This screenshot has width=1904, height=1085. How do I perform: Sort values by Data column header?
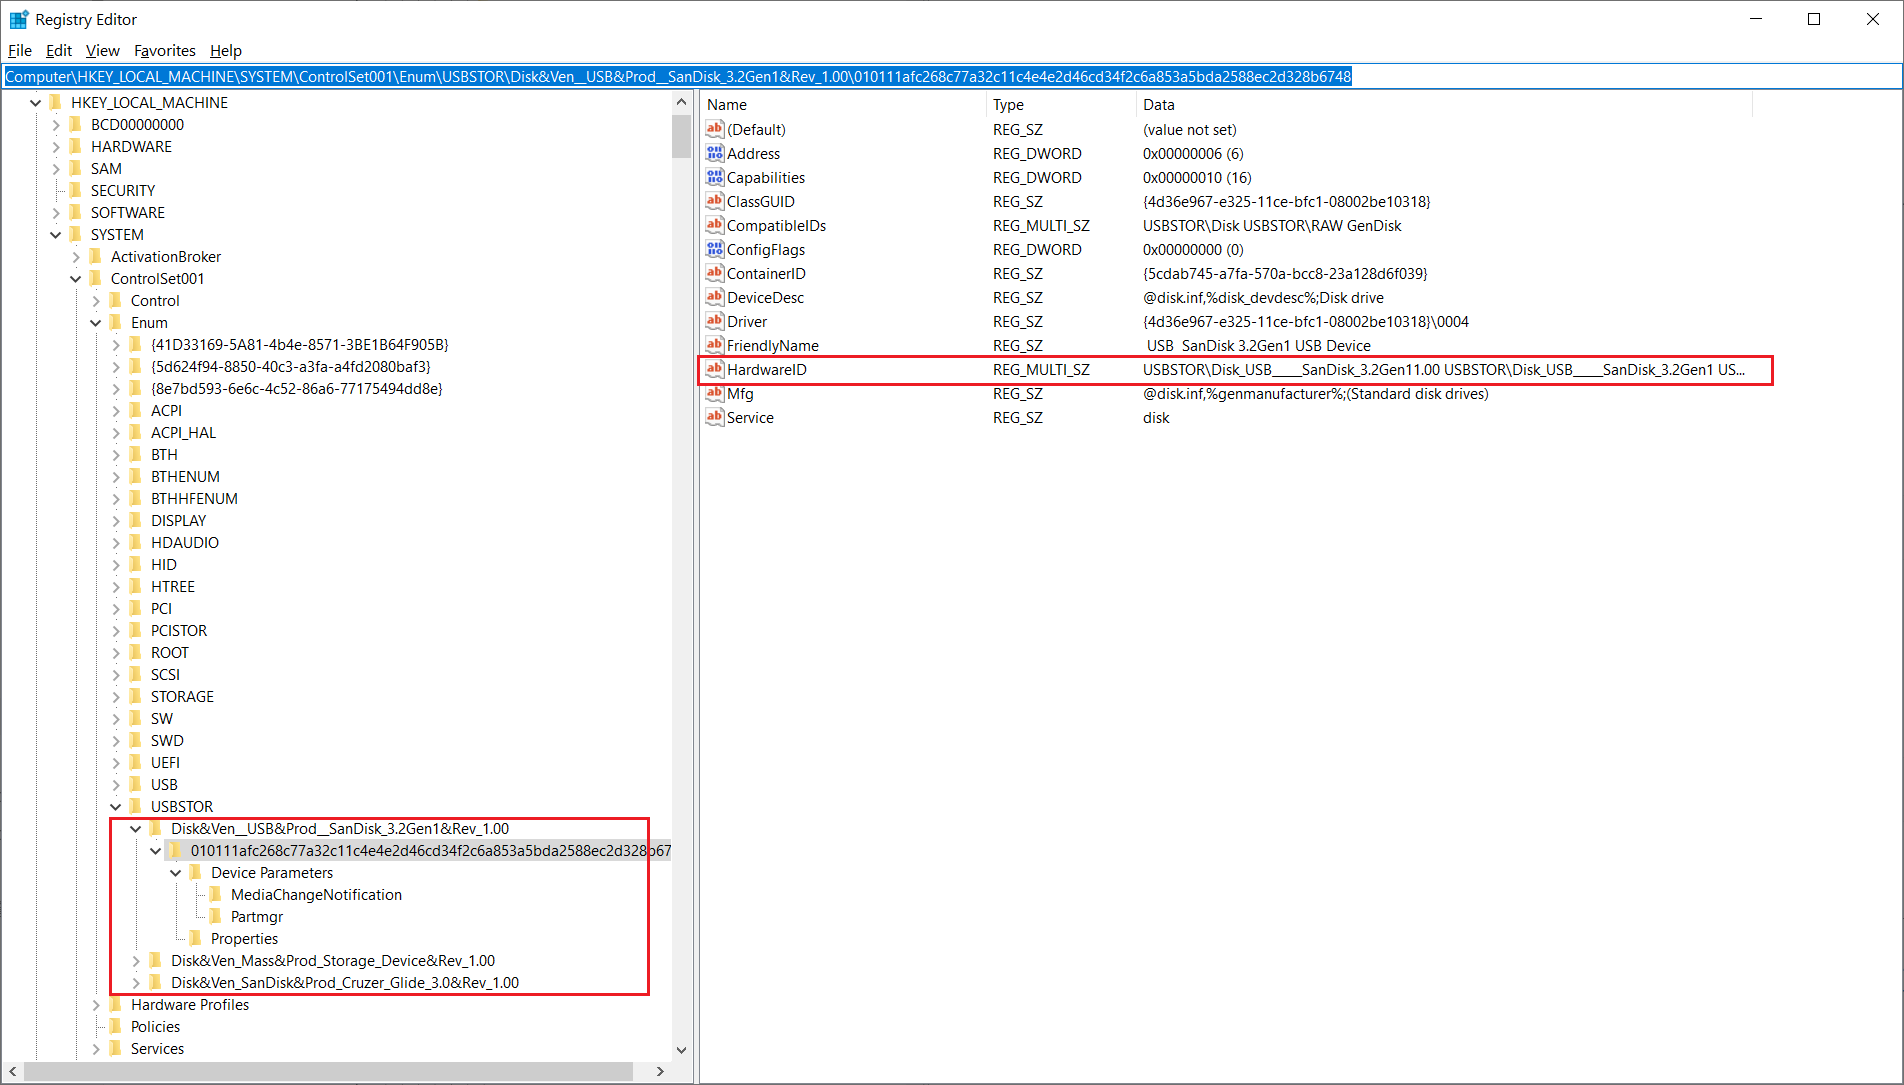pos(1444,104)
